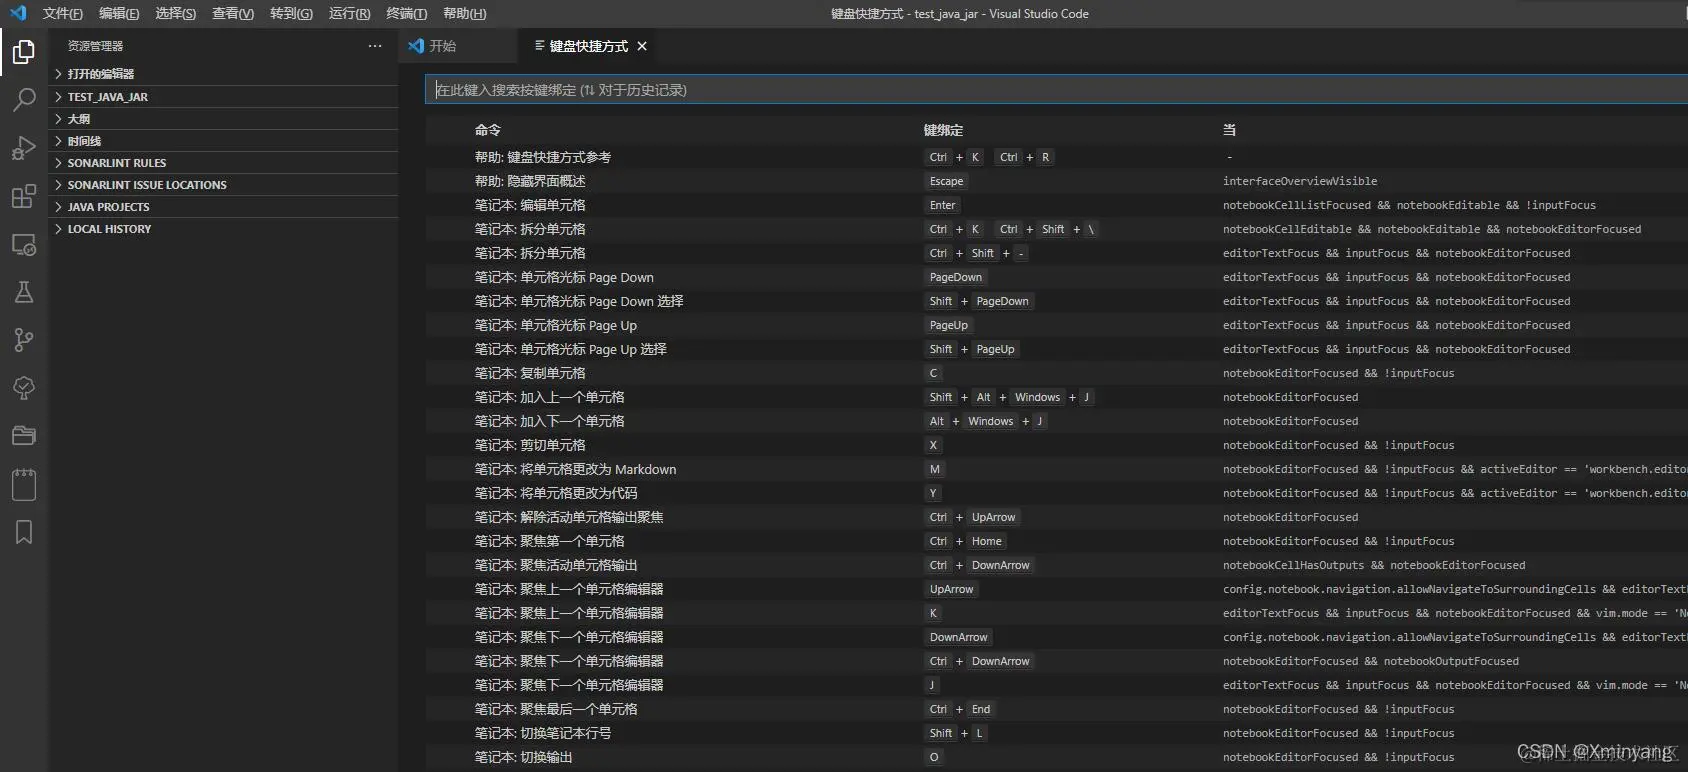Select the 笔记本: 切换笔记本行号 row
The width and height of the screenshot is (1688, 772).
pos(1056,733)
